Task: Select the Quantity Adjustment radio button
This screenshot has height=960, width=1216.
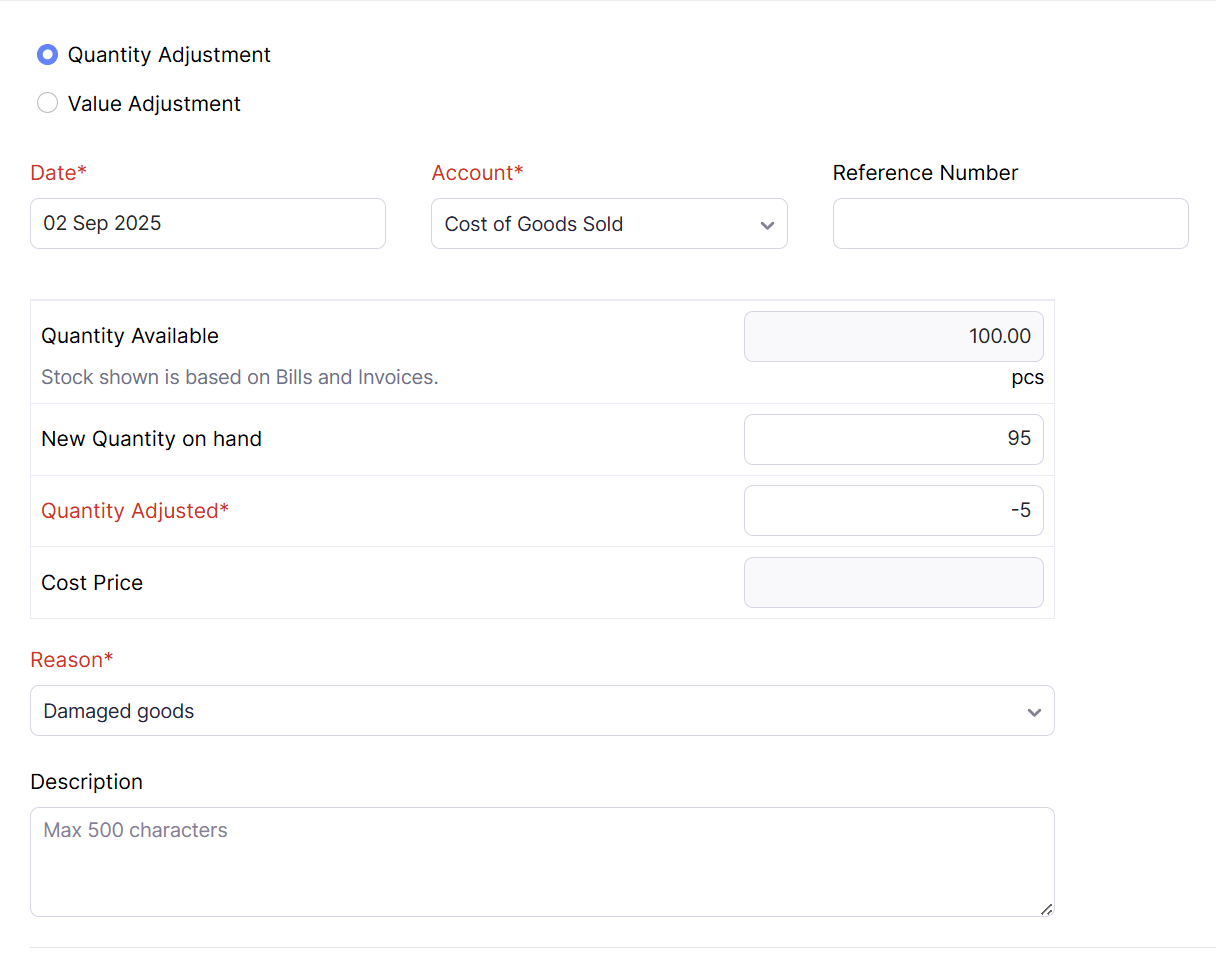Action: (x=47, y=55)
